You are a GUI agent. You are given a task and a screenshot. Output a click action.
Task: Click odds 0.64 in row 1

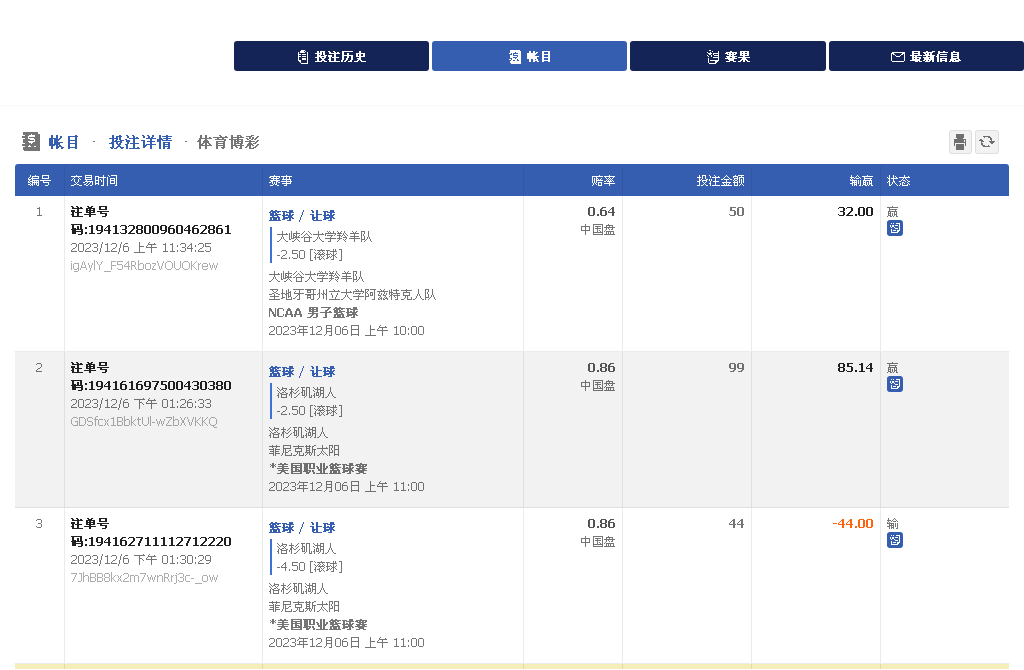[x=601, y=212]
